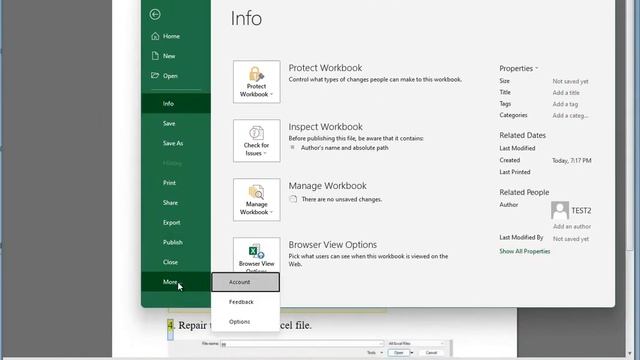This screenshot has width=640, height=360.
Task: Click Add a title field
Action: (566, 93)
